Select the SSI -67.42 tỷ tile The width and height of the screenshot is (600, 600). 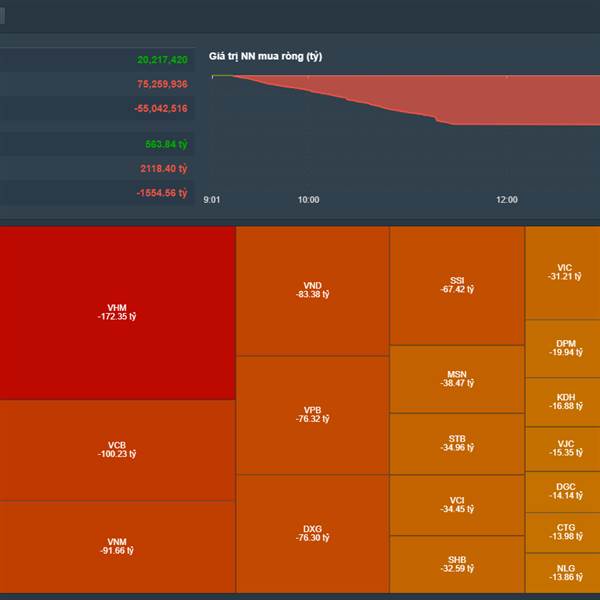[x=457, y=285]
